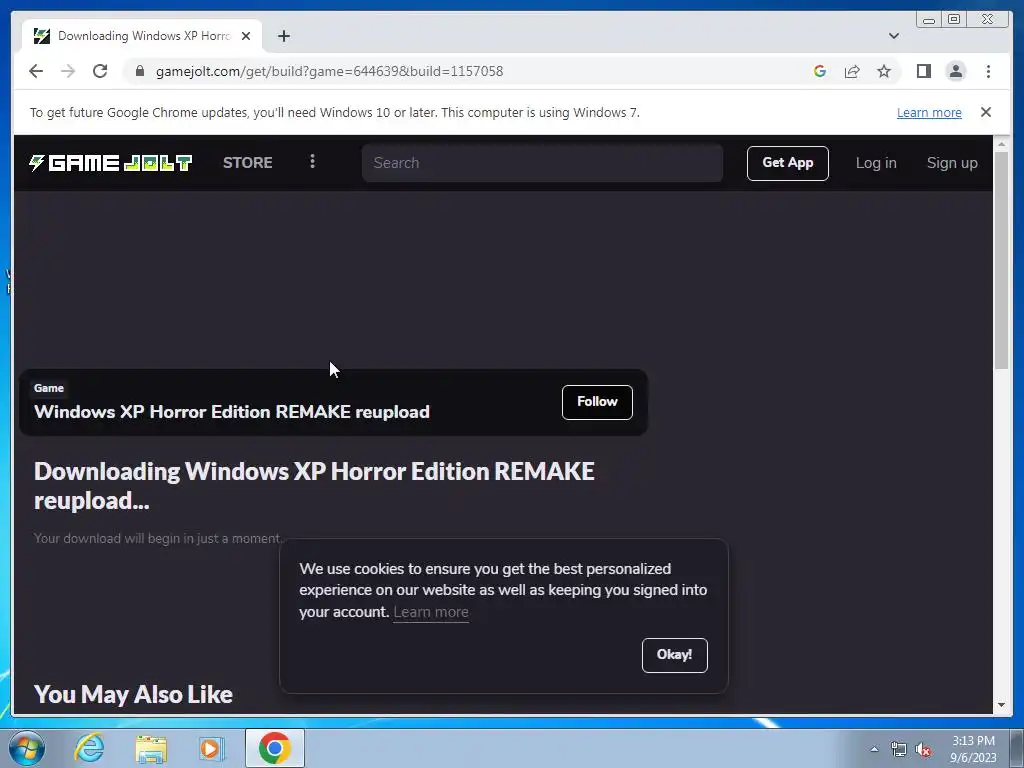Show hidden system tray icons
The width and height of the screenshot is (1024, 768).
pyautogui.click(x=874, y=749)
